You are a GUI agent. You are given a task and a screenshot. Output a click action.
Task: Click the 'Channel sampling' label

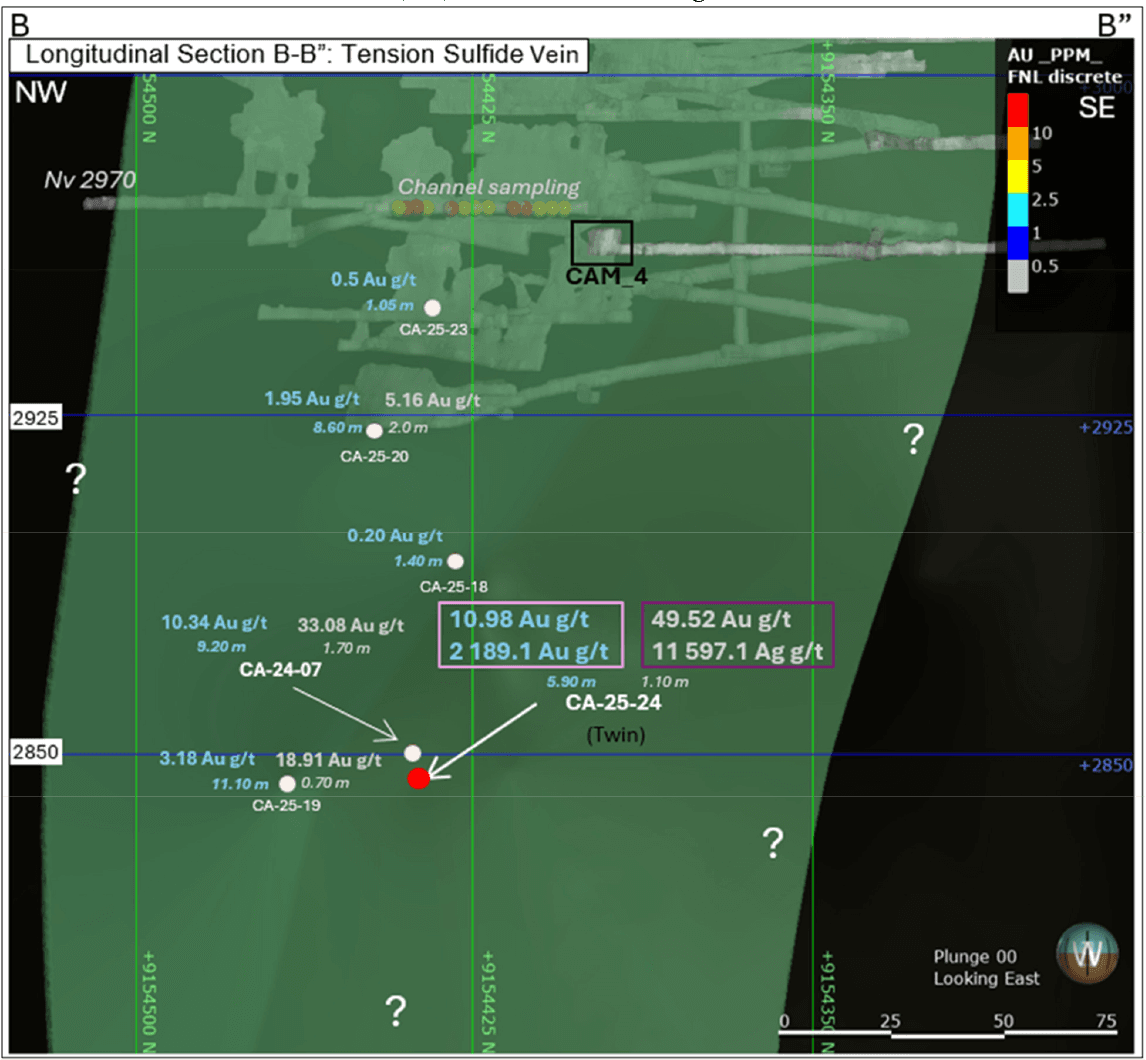coord(488,188)
